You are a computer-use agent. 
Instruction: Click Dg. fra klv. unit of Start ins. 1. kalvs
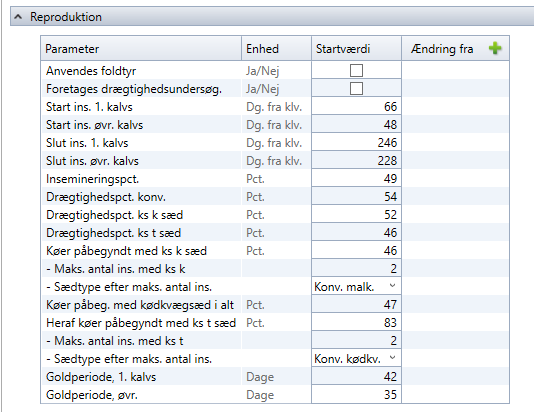(274, 107)
